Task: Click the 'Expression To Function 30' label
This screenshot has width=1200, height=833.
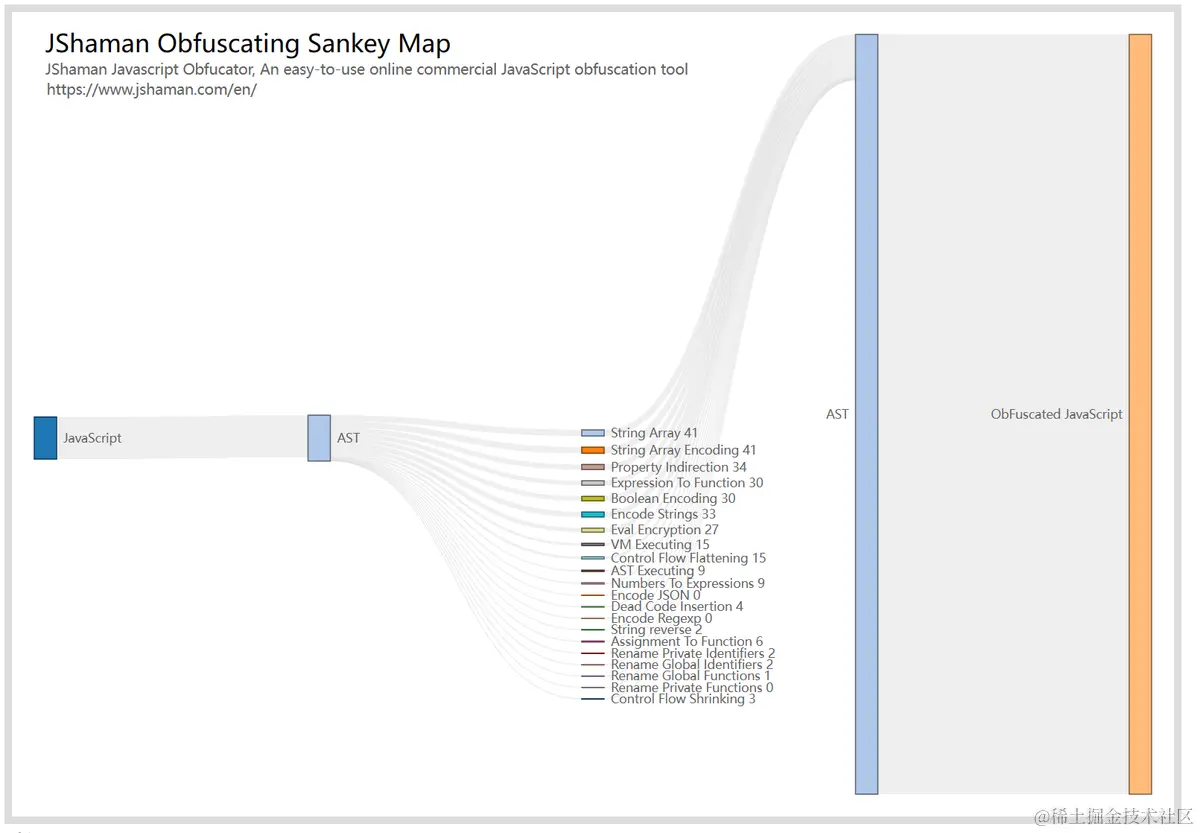Action: pos(687,483)
